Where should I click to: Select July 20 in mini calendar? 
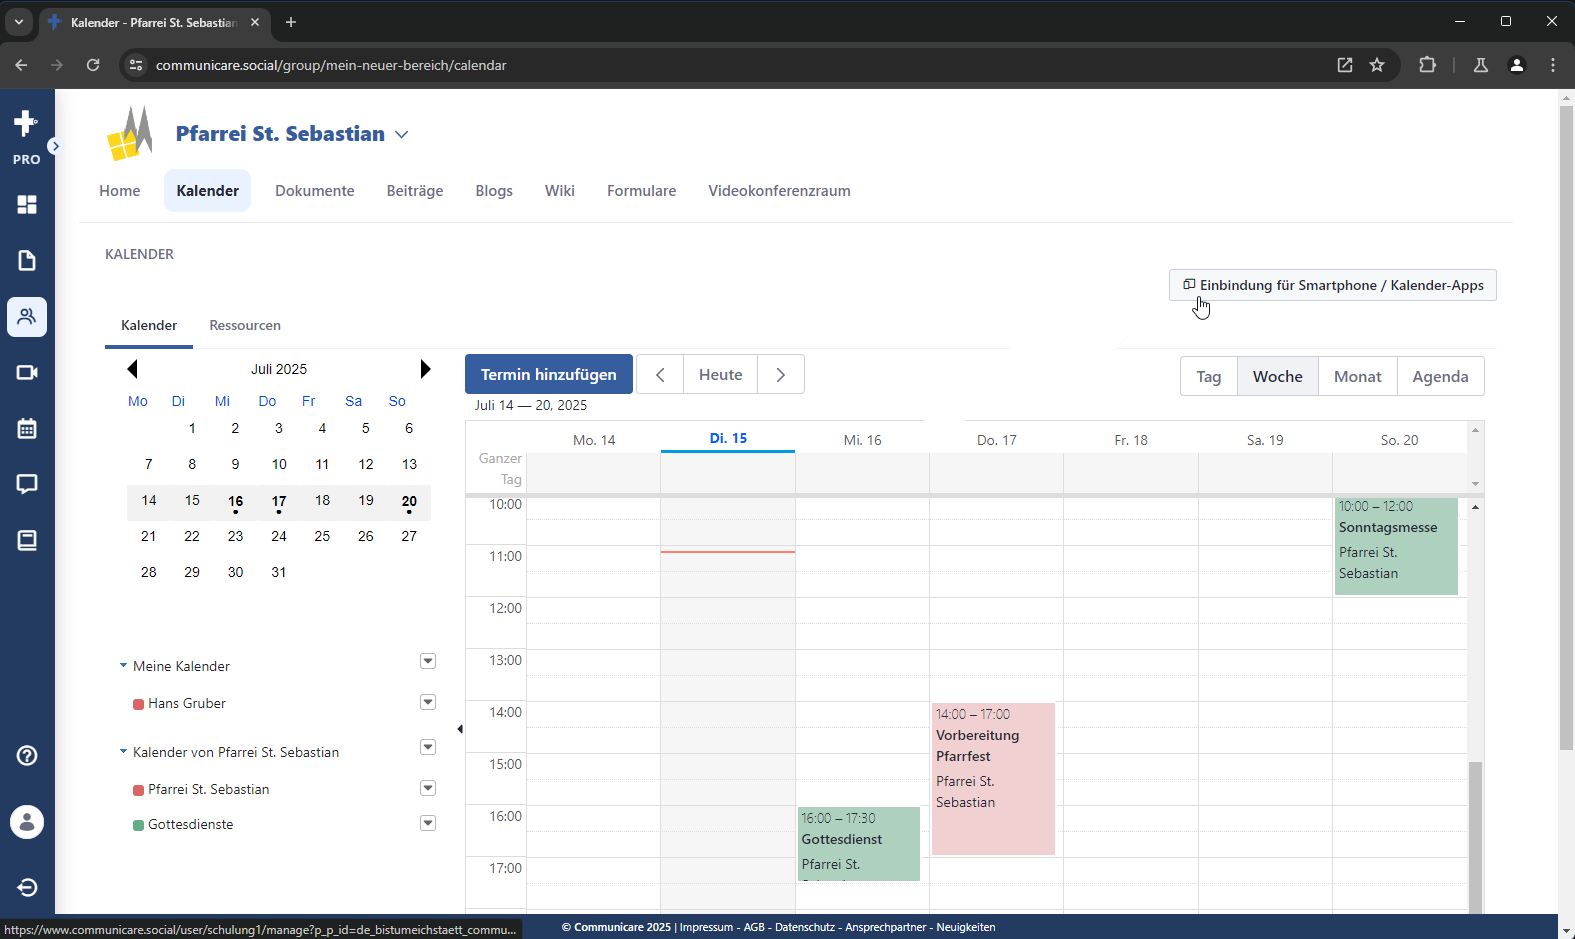point(409,502)
